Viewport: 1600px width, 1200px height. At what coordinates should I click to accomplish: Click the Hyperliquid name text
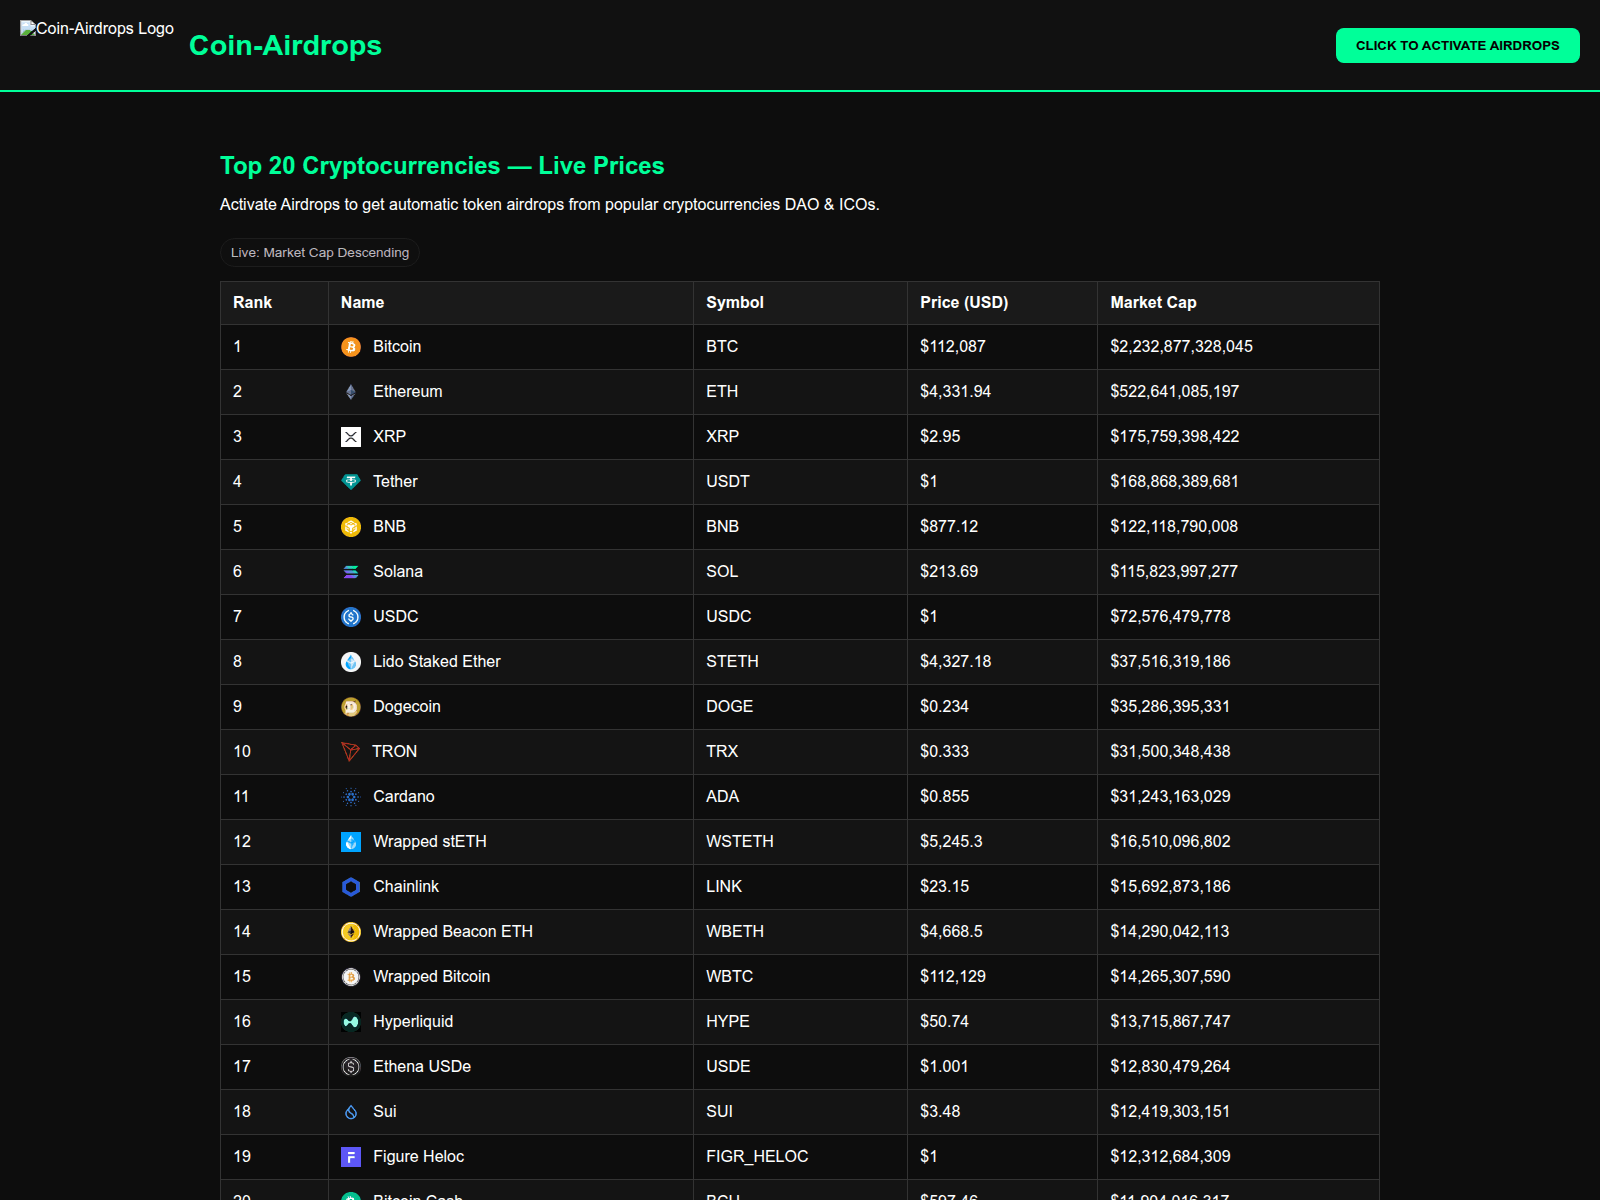(x=413, y=1021)
